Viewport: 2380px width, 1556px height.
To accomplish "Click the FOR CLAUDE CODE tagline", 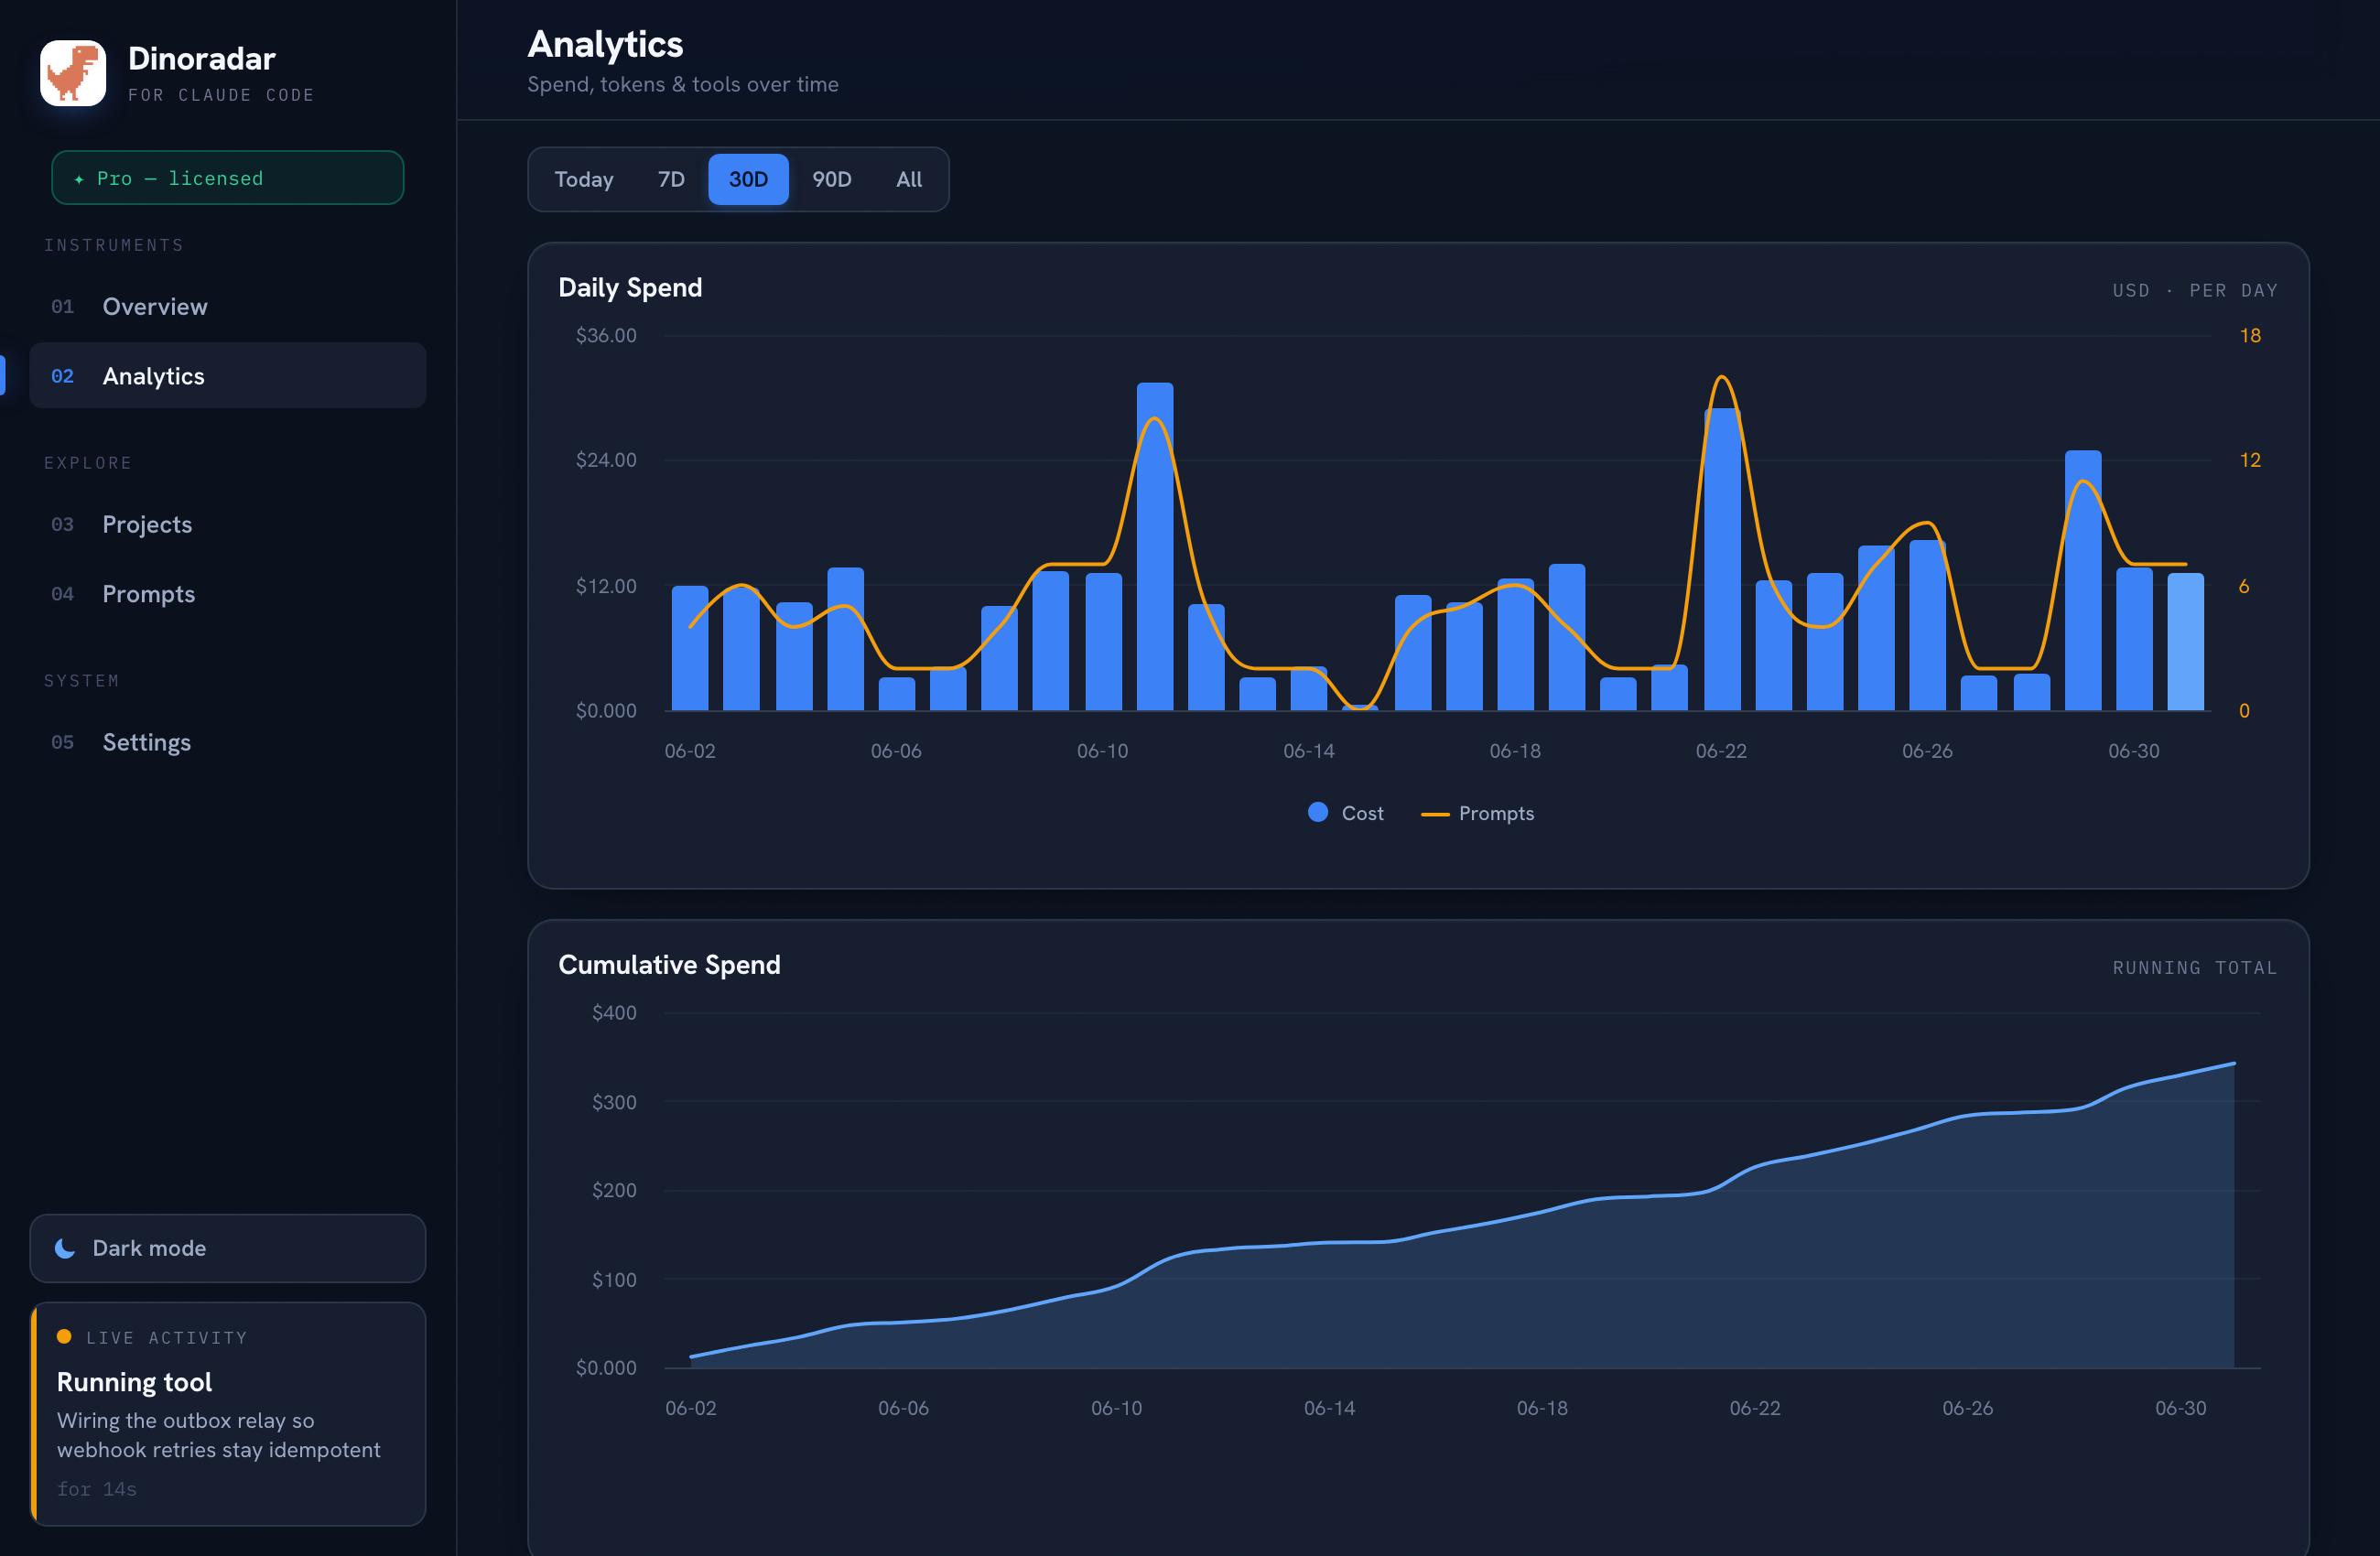I will 221,95.
